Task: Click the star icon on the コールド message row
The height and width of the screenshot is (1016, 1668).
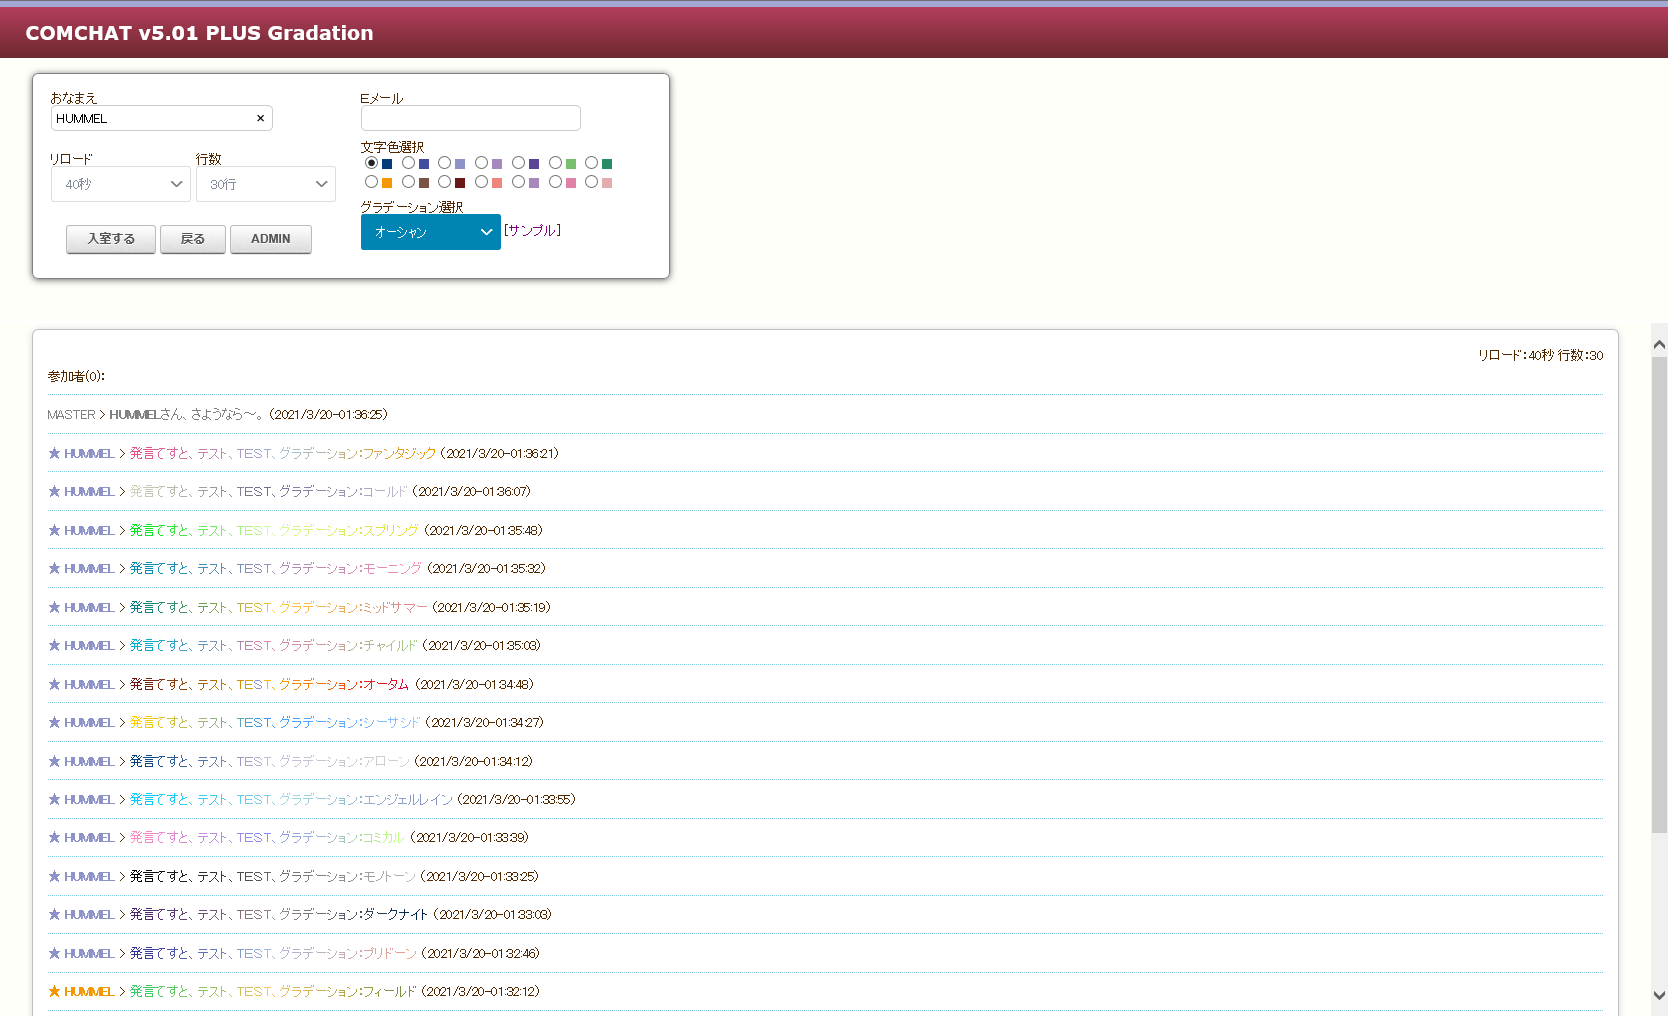Action: click(54, 491)
